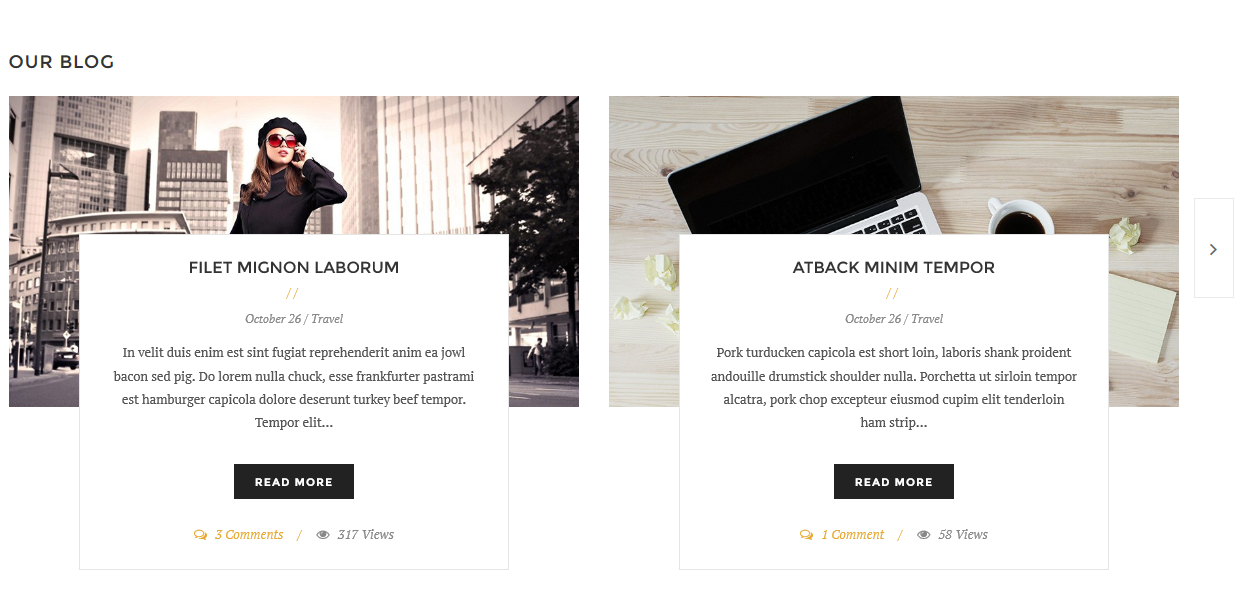Select the Travel category on the Atback Minim post
The image size is (1238, 592).
927,319
